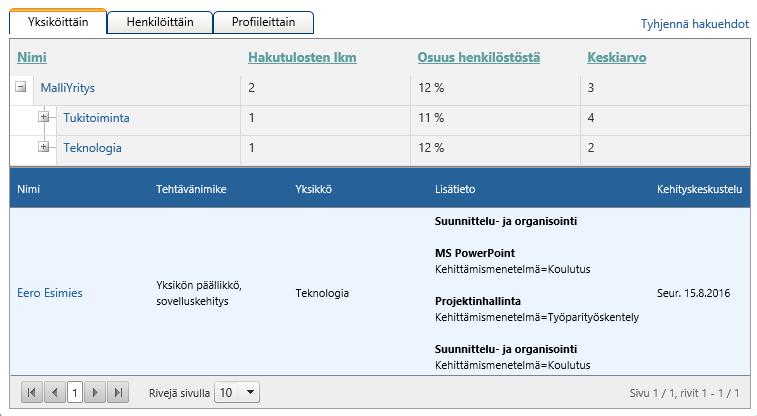This screenshot has height=416, width=757.
Task: Open the MalliYritys unit link
Action: [x=68, y=88]
